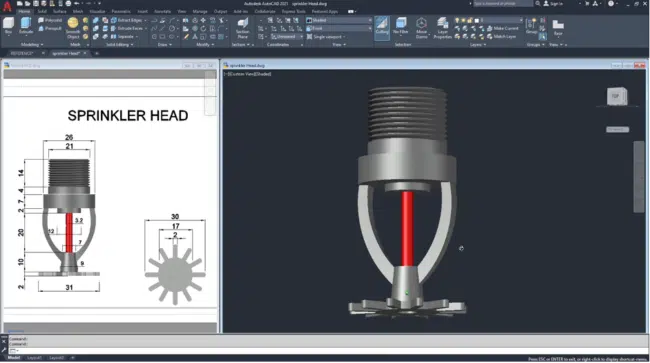Open the Shaded visual style dropdown
The height and width of the screenshot is (363, 650).
click(x=339, y=20)
